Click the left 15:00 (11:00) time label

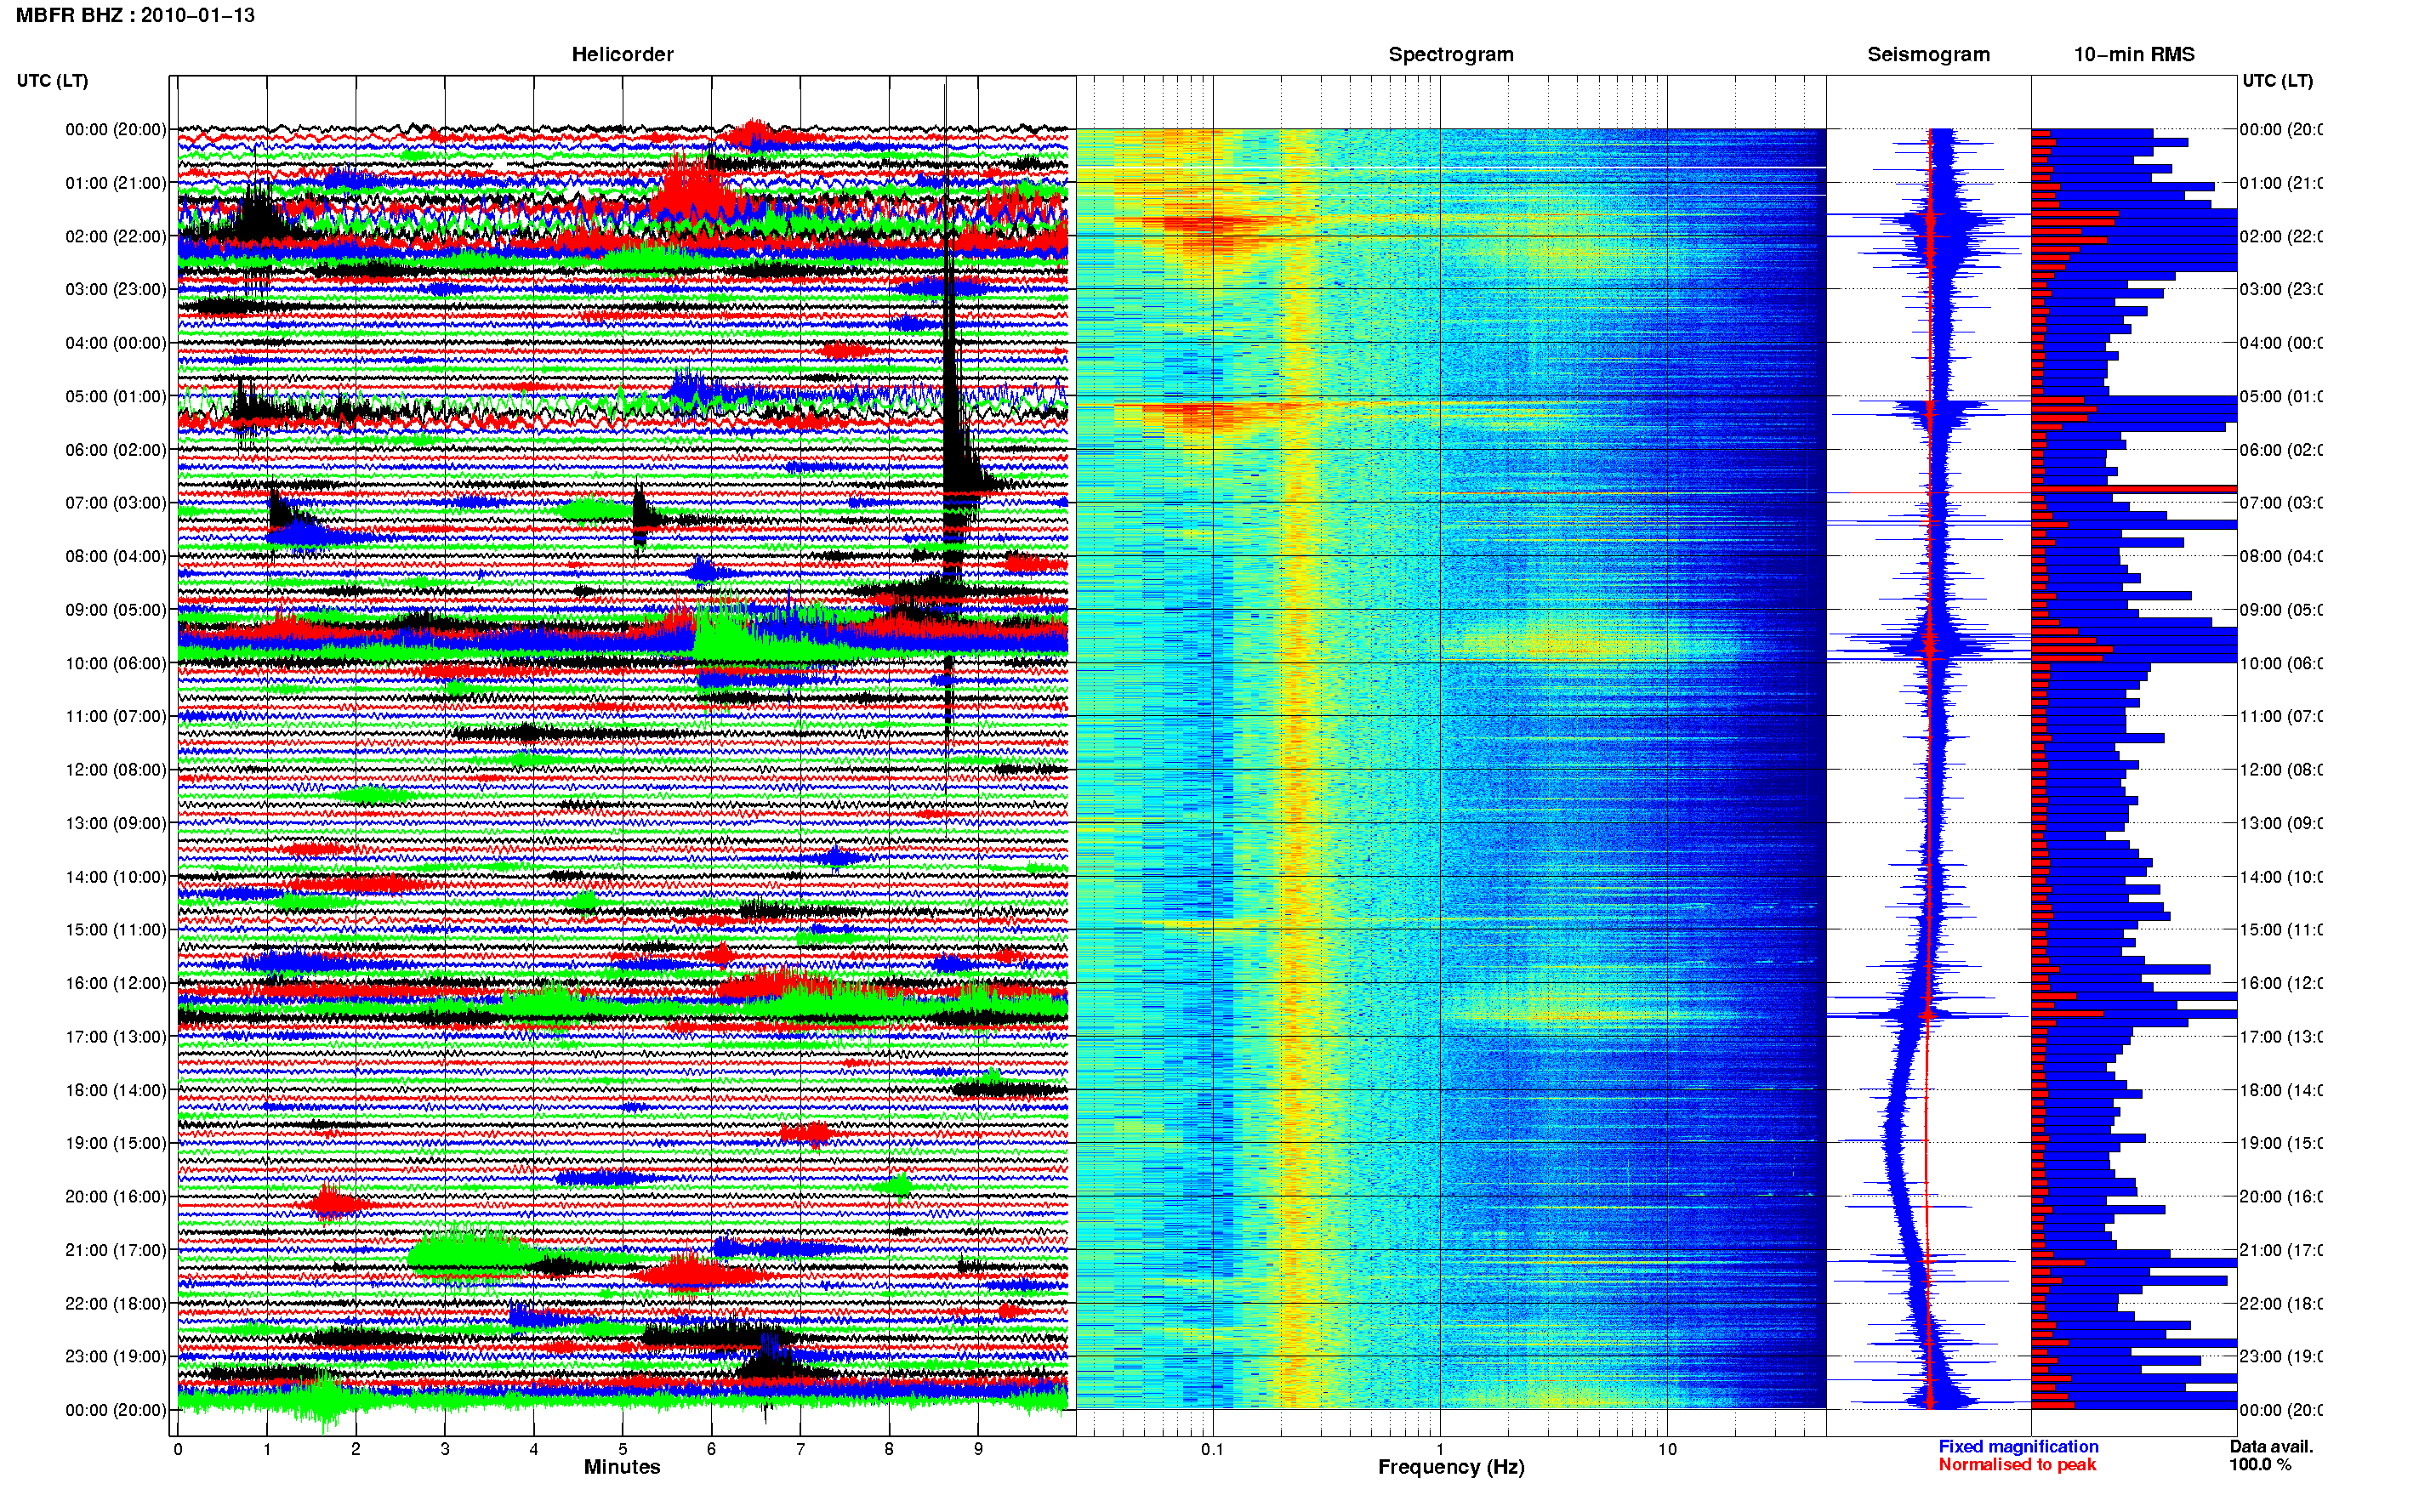[x=116, y=930]
